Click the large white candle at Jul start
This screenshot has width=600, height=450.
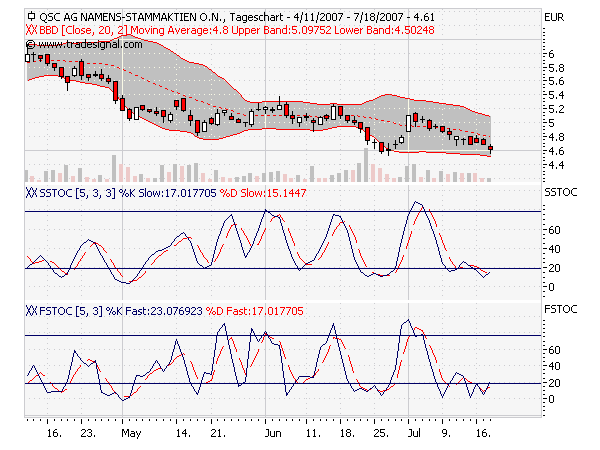pyautogui.click(x=408, y=123)
